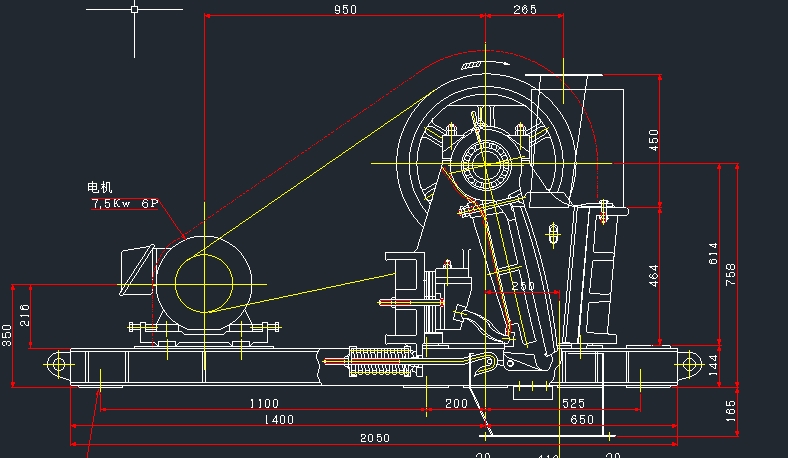This screenshot has width=788, height=458.
Task: Select the 1400 dimension text
Action: click(x=279, y=419)
